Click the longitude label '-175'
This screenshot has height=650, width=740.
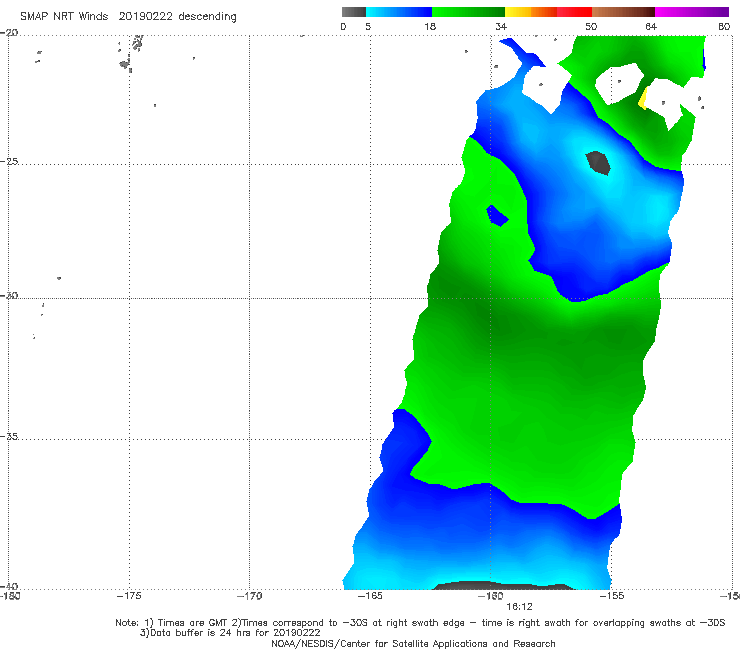pyautogui.click(x=129, y=596)
